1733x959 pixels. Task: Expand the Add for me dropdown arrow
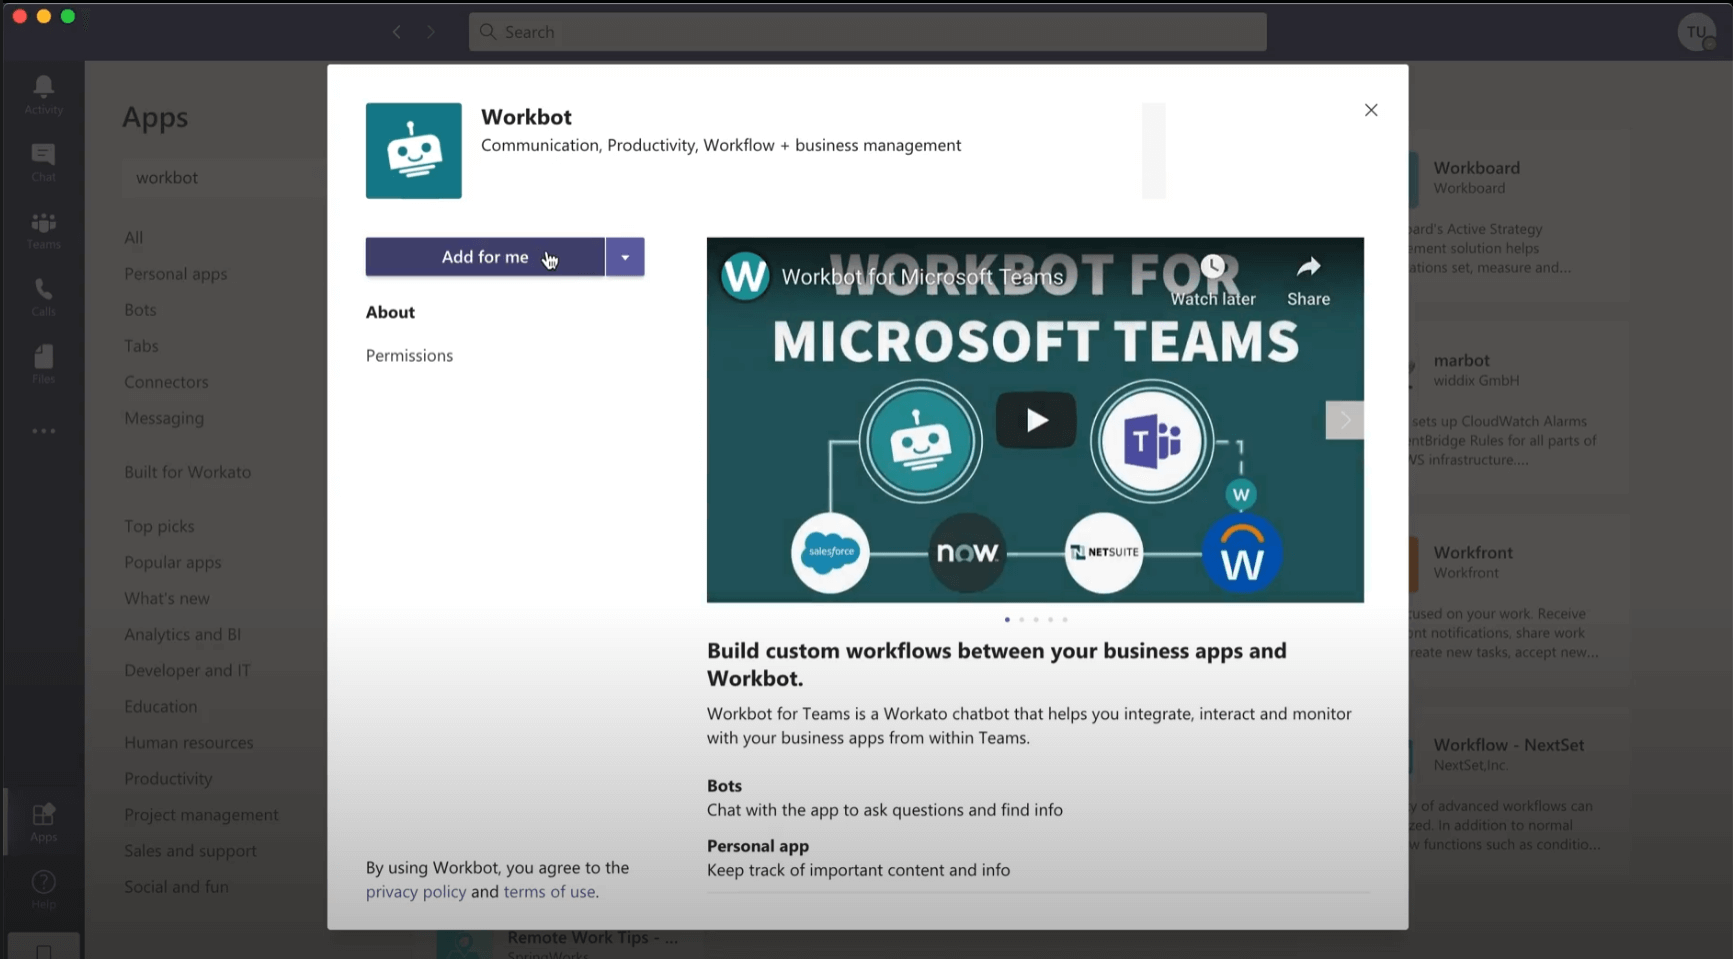click(x=625, y=257)
